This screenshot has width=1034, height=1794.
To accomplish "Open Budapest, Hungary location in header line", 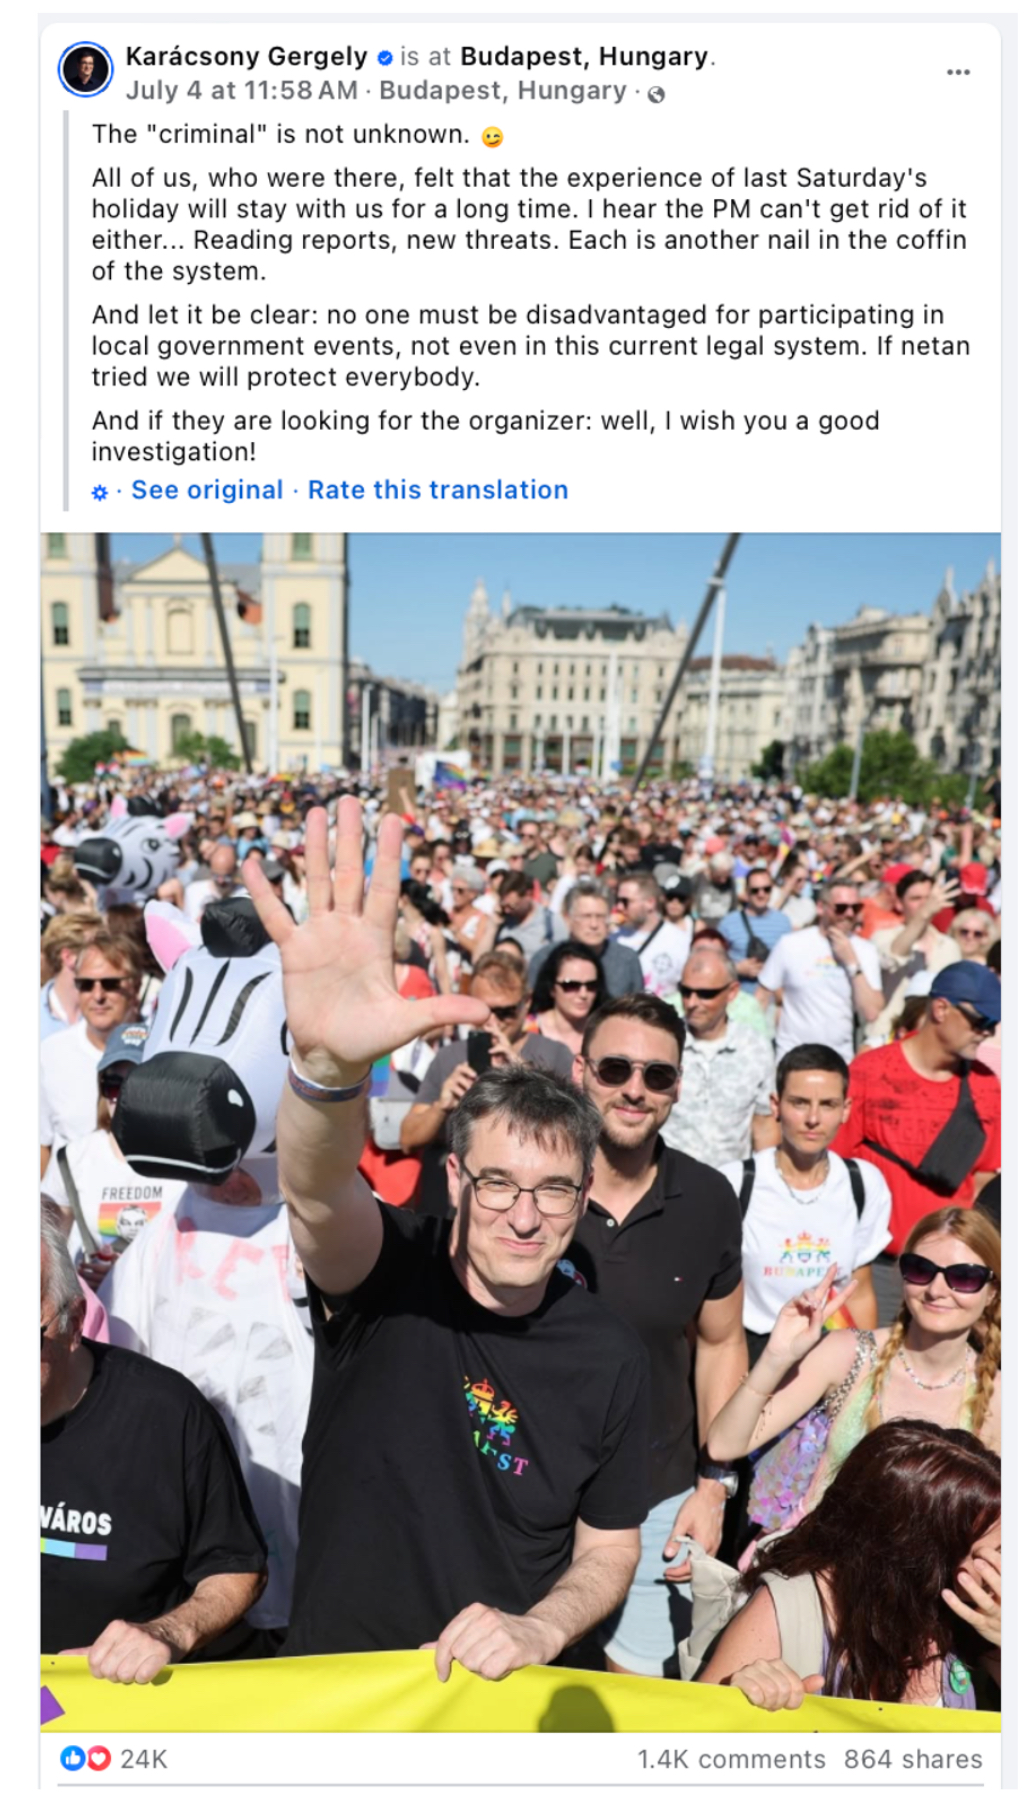I will [584, 57].
